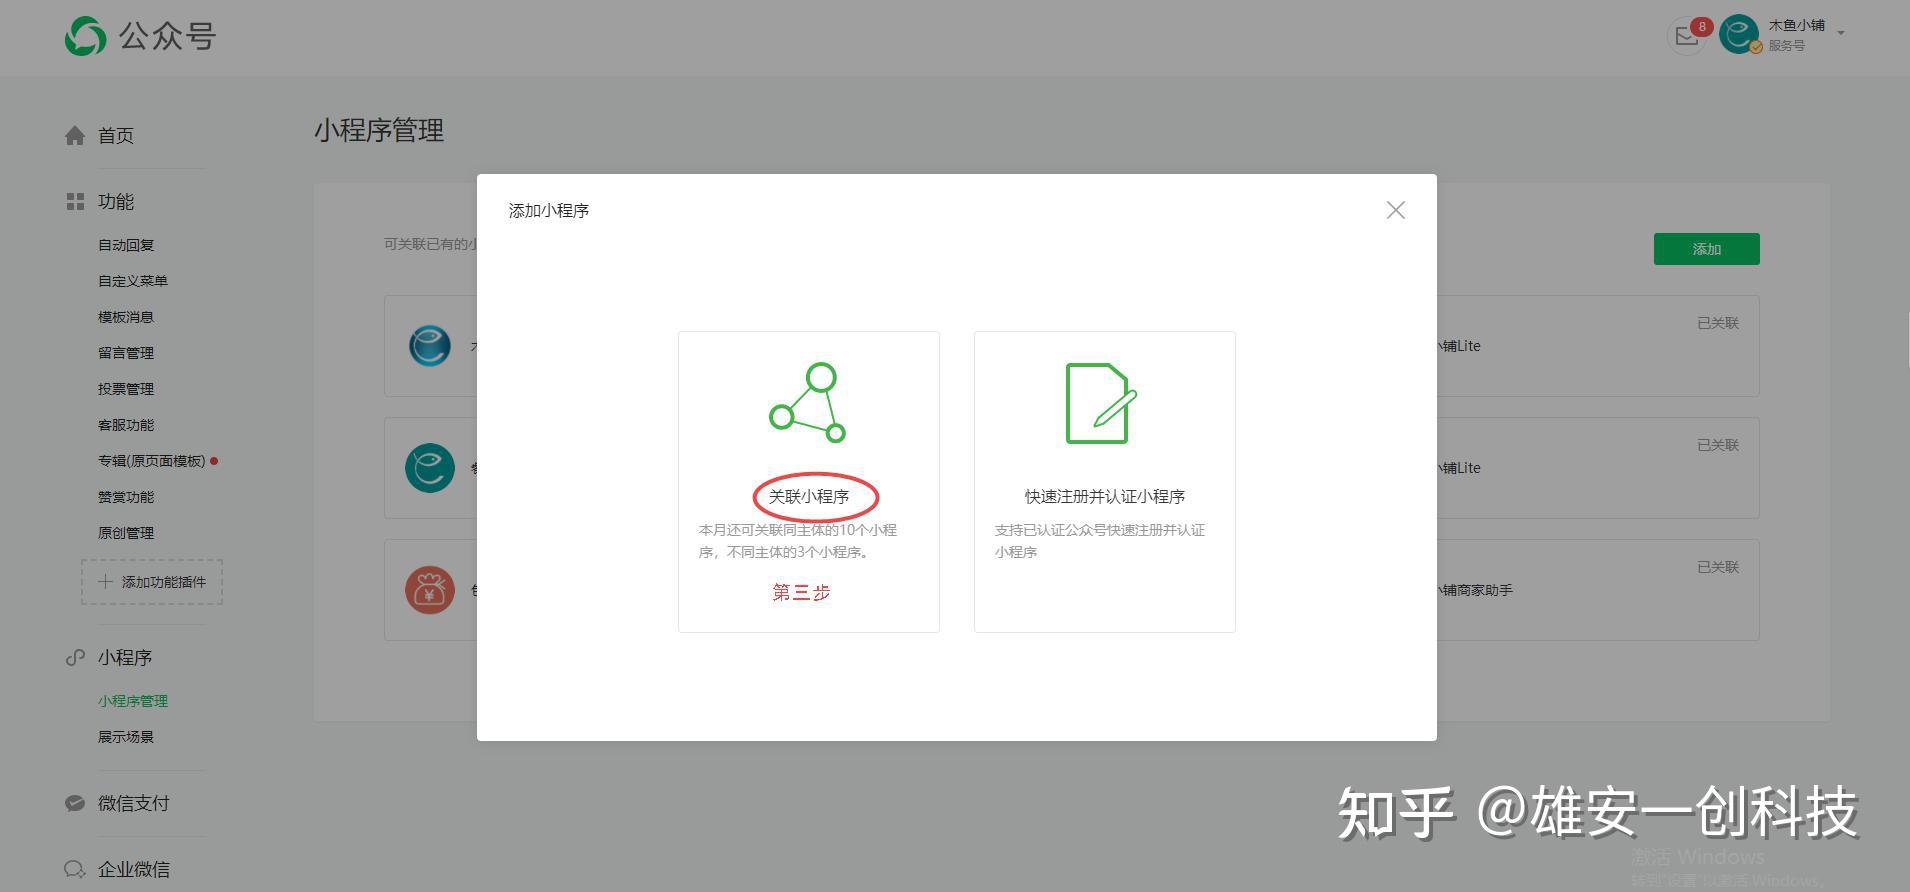Open 原创管理 menu item
The height and width of the screenshot is (892, 1910).
126,533
